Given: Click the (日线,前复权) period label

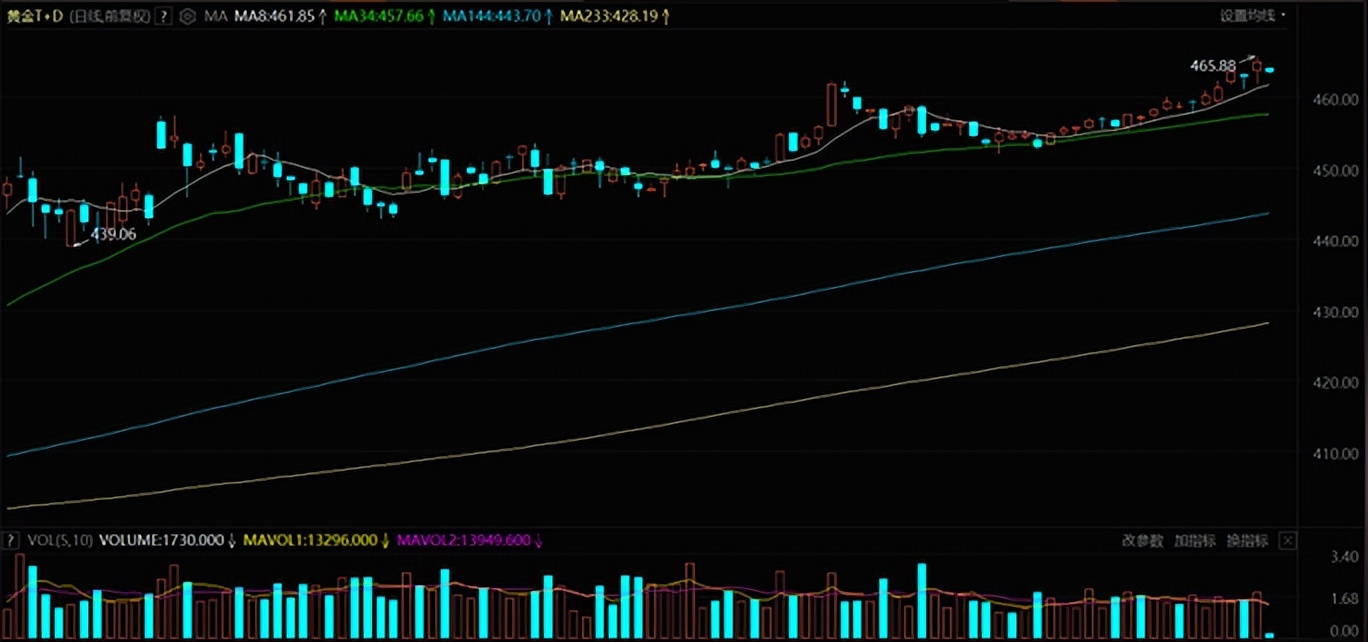Looking at the screenshot, I should click(x=110, y=16).
